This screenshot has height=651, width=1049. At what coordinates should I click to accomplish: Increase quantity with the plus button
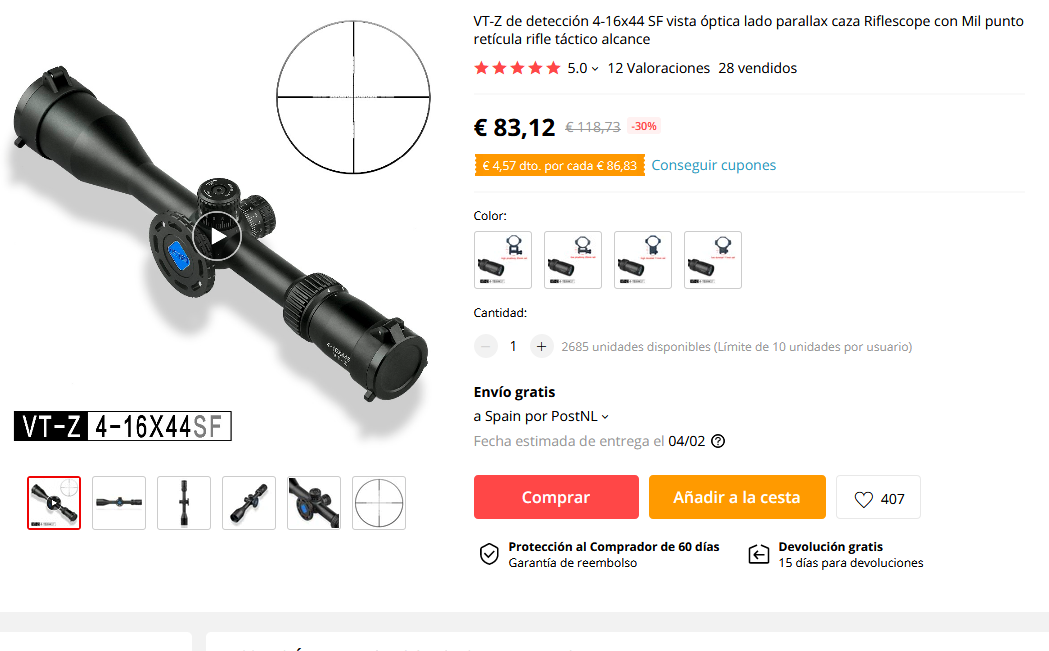coord(541,347)
